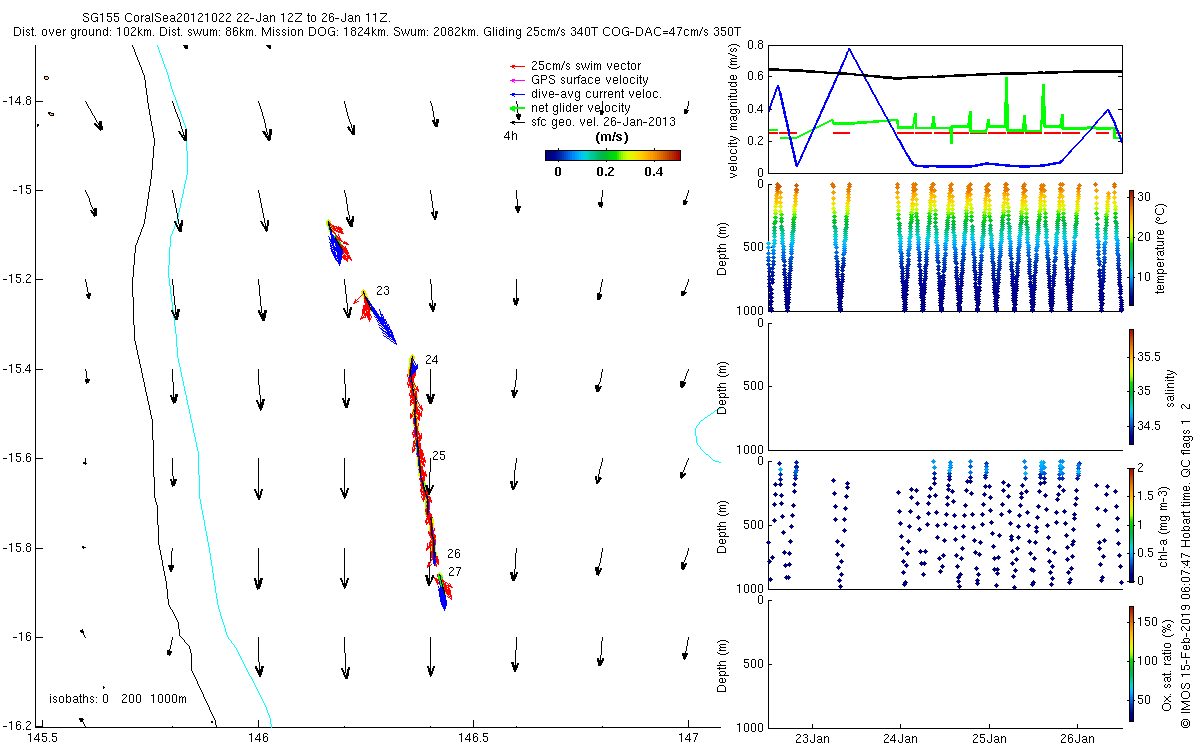The height and width of the screenshot is (750, 1200).
Task: Click longitude tick label '147' on map
Action: coord(689,738)
